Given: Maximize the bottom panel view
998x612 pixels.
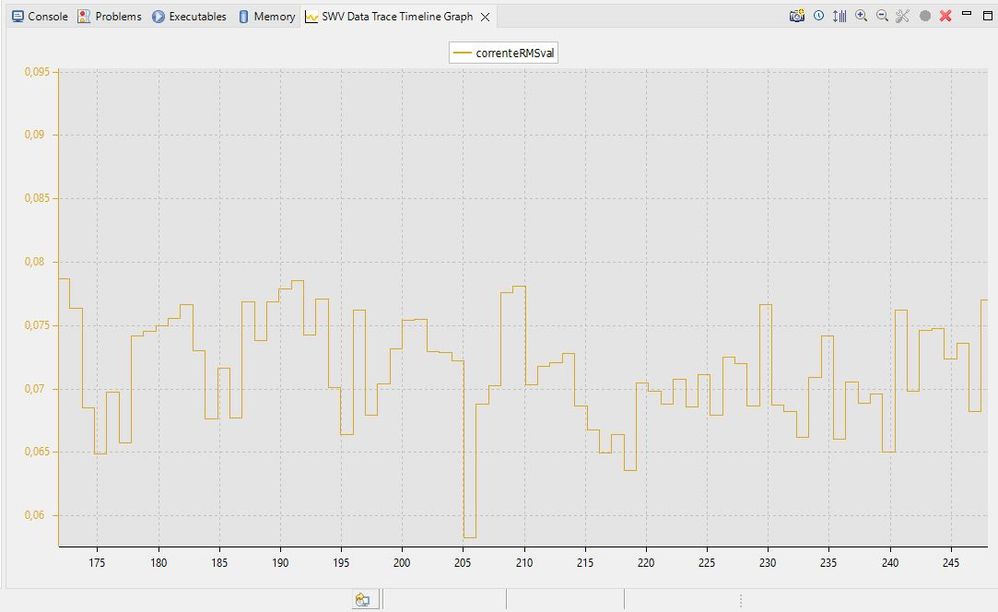Looking at the screenshot, I should click(988, 15).
